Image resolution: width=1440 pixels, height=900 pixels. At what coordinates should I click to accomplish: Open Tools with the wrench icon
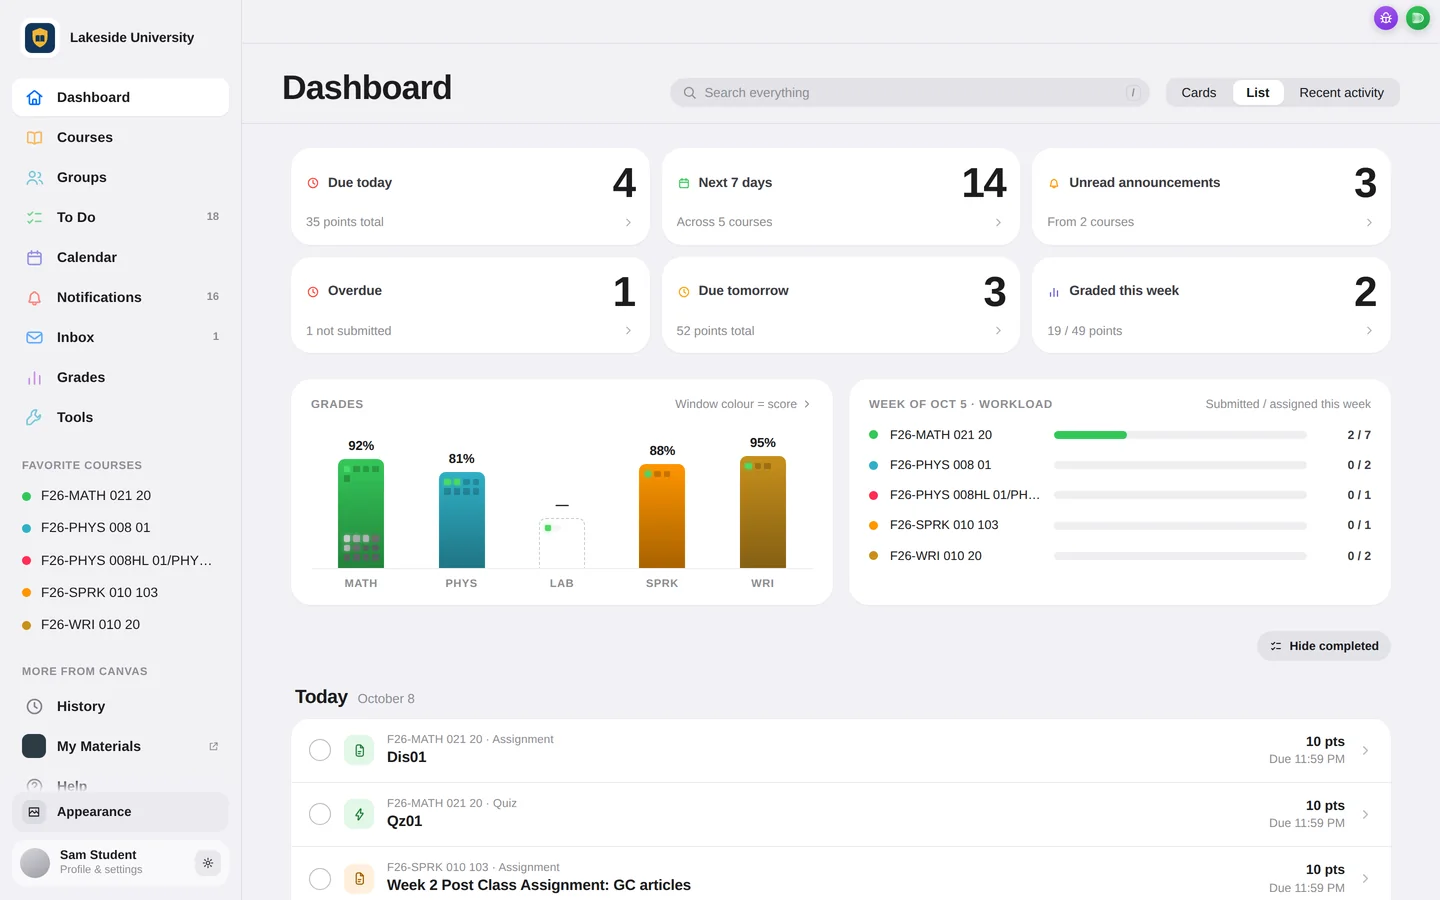(120, 417)
